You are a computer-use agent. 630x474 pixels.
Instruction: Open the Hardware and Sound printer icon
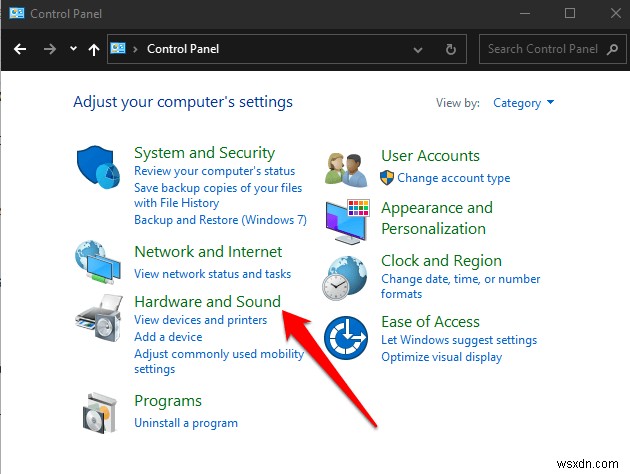pos(99,318)
